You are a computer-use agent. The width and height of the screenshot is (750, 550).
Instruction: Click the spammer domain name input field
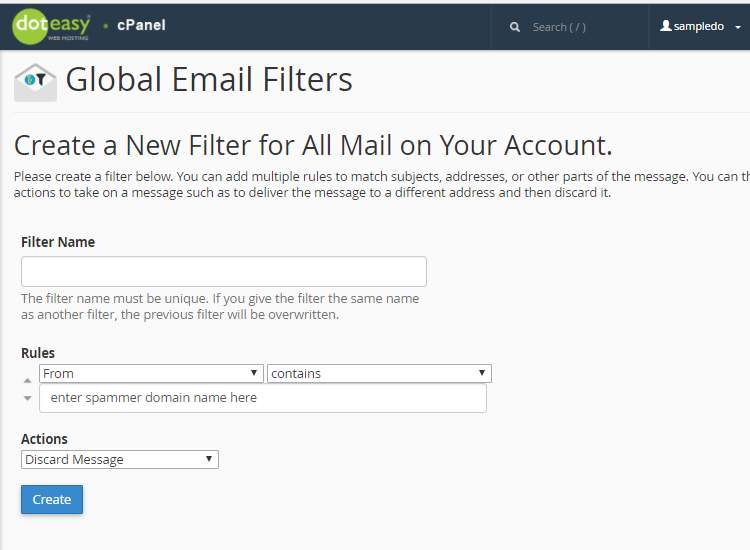click(263, 398)
